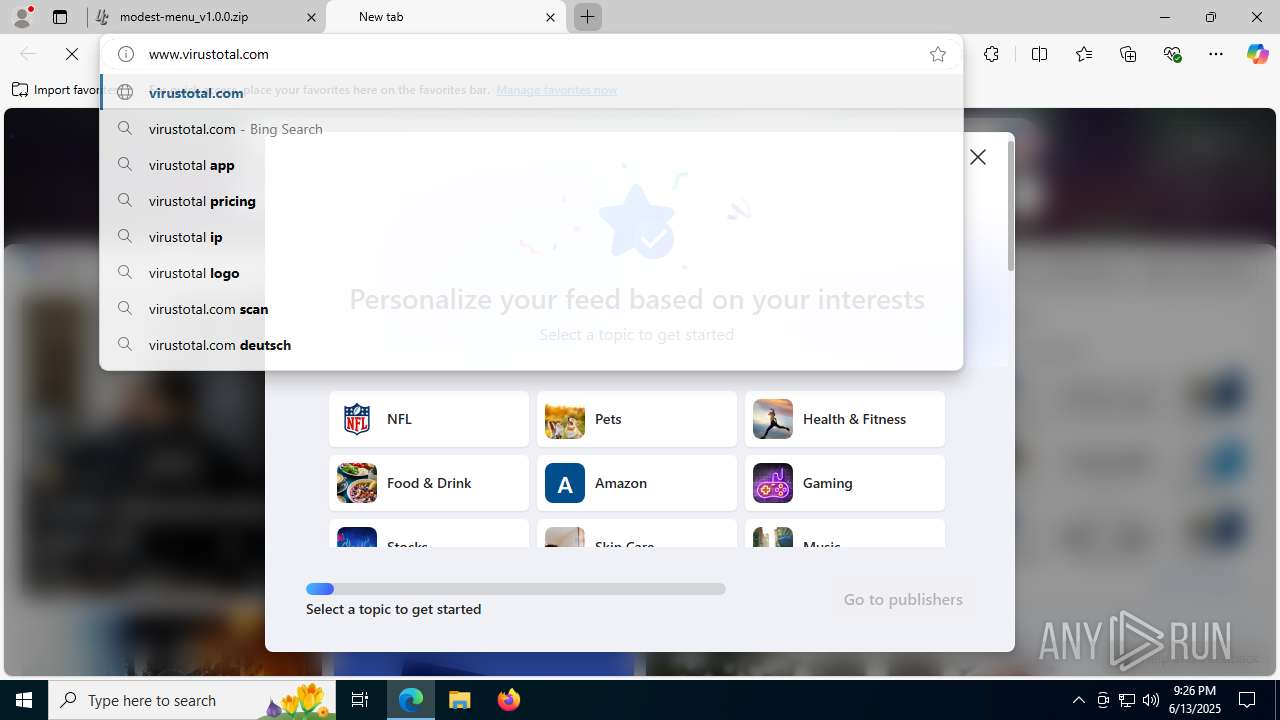The width and height of the screenshot is (1280, 720).
Task: Close the modest-menu_v1.0.0.zip tab
Action: pos(311,17)
